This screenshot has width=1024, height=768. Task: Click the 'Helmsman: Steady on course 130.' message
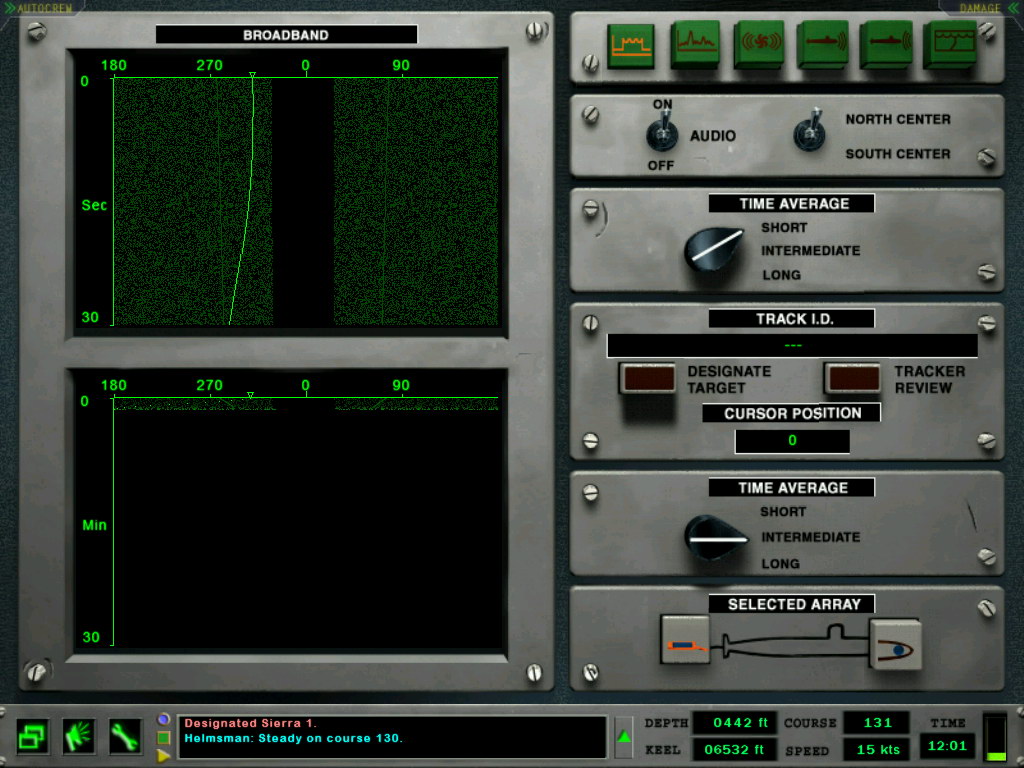pos(293,738)
